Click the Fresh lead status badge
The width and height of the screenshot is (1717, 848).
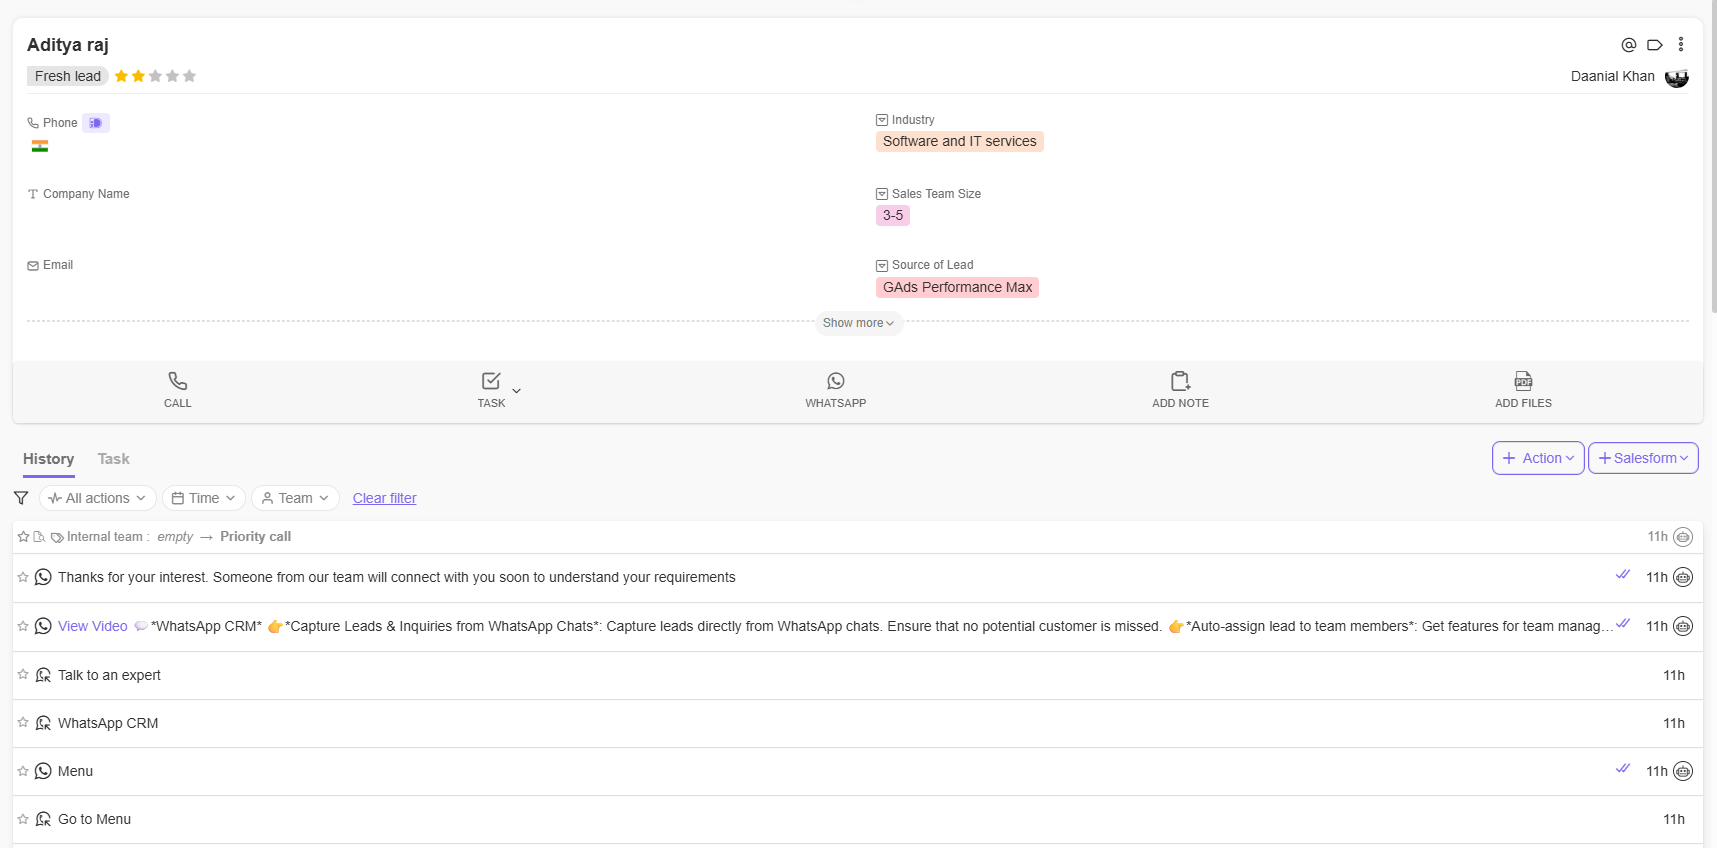point(68,76)
